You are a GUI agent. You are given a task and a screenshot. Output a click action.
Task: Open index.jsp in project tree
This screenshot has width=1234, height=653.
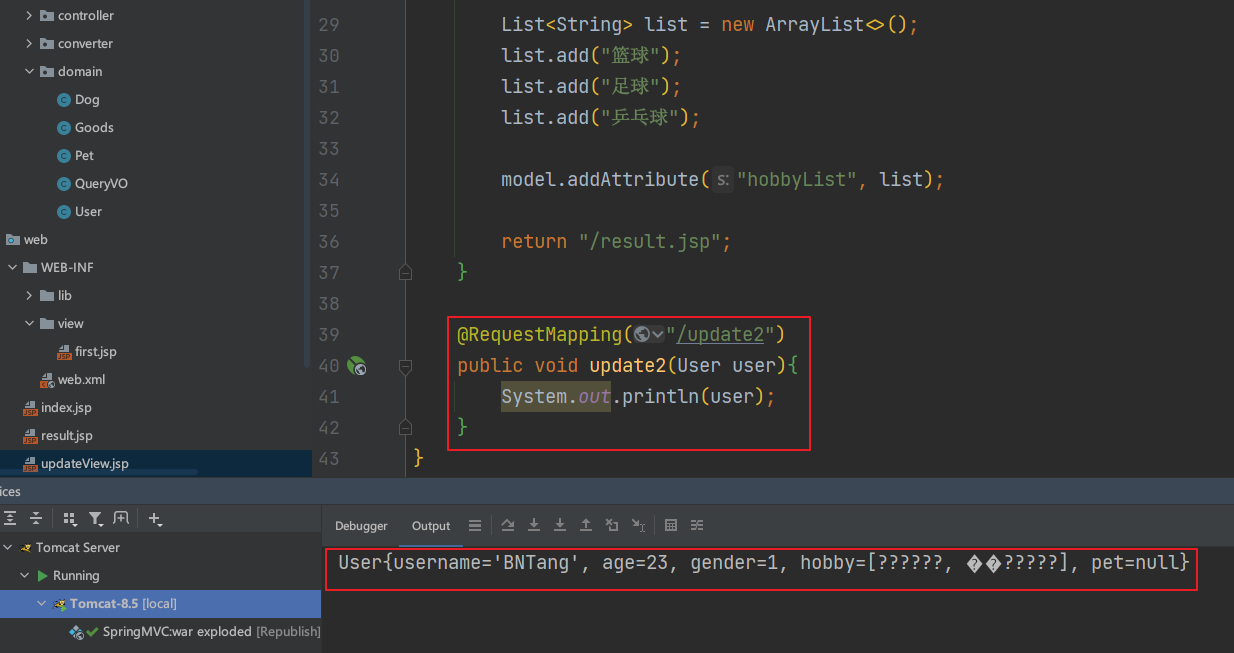point(66,408)
